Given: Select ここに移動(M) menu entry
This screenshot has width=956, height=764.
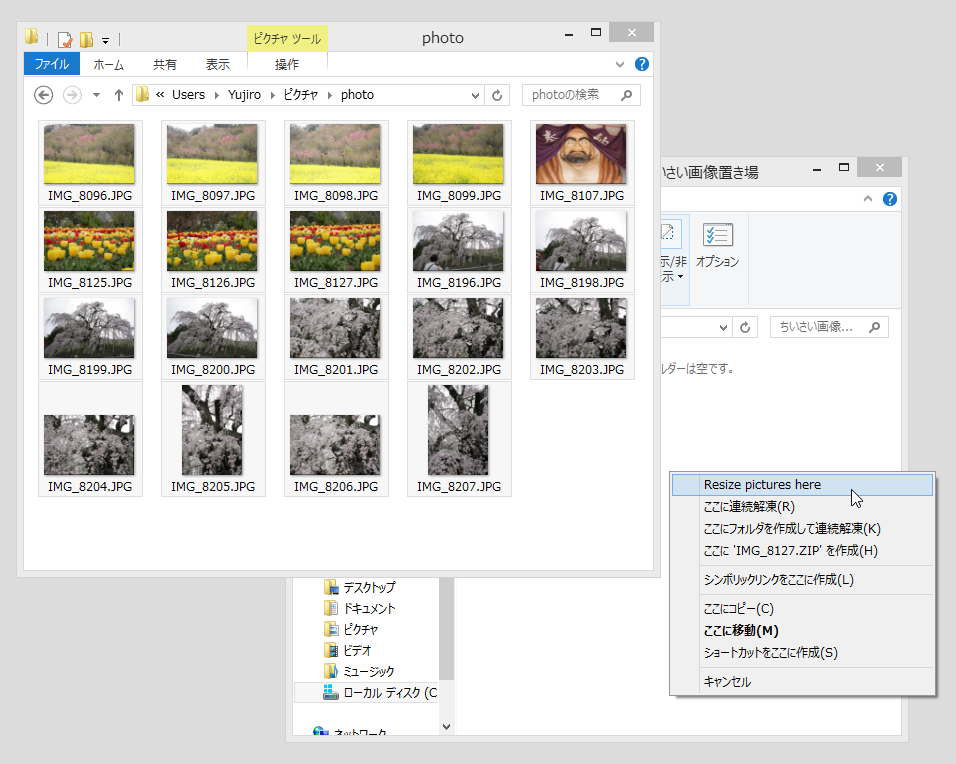Looking at the screenshot, I should [x=802, y=631].
